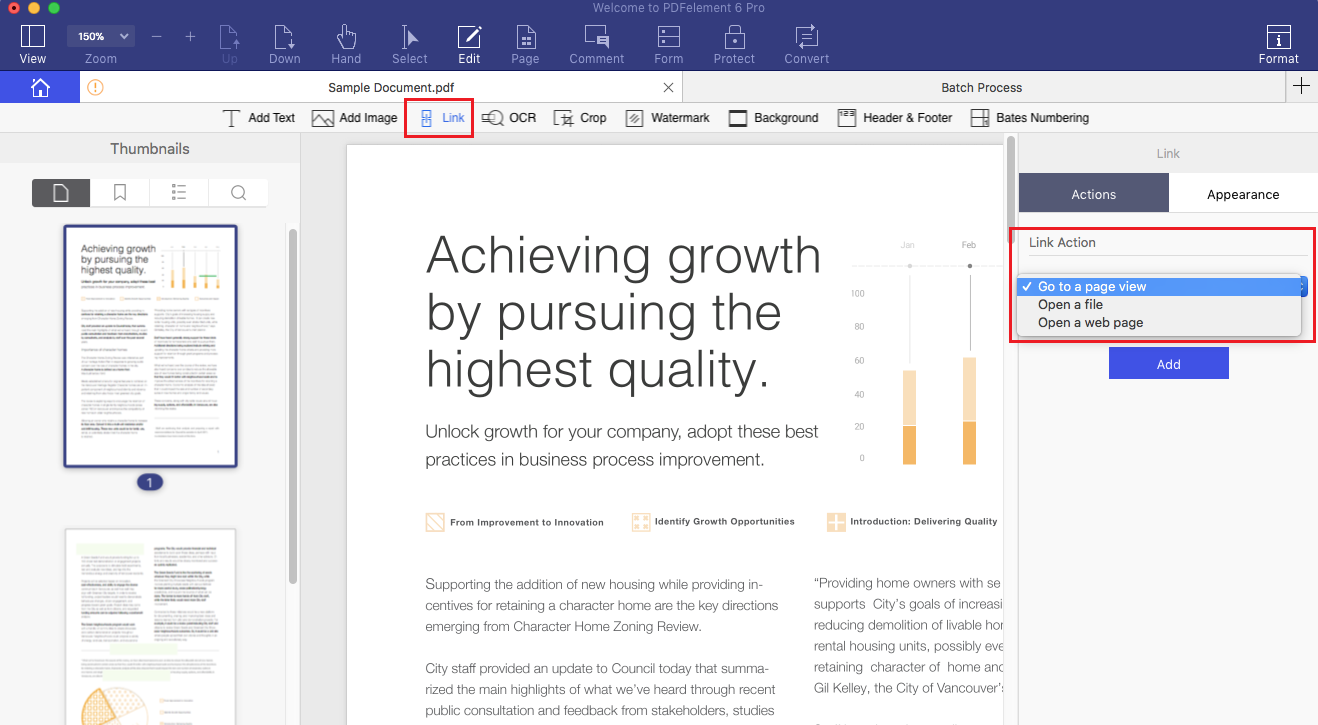Choose 'Open a web page' option
The height and width of the screenshot is (725, 1318).
click(x=1090, y=323)
